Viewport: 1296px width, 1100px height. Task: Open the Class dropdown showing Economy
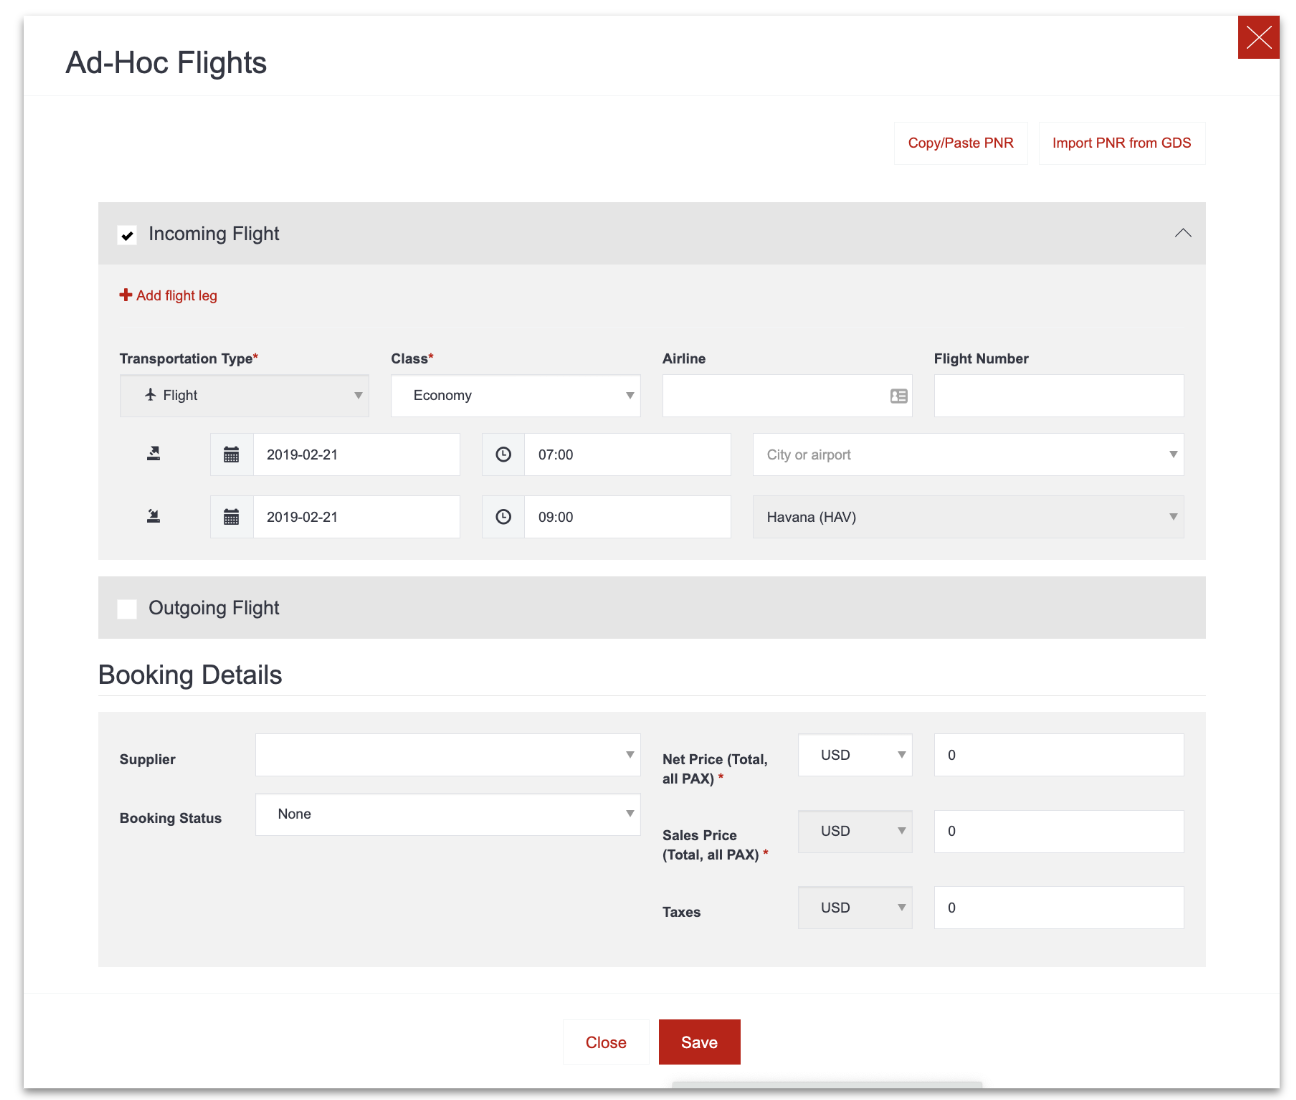pos(515,395)
